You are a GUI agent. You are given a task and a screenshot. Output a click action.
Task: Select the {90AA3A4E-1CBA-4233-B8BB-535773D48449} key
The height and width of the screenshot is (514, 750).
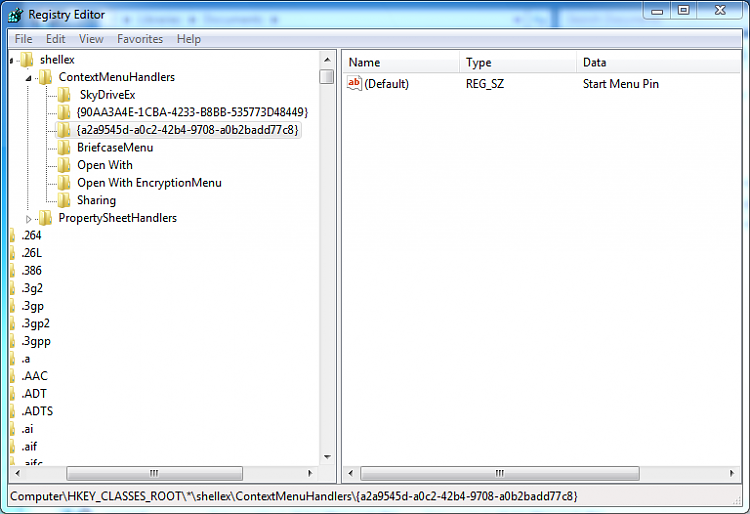[x=192, y=112]
